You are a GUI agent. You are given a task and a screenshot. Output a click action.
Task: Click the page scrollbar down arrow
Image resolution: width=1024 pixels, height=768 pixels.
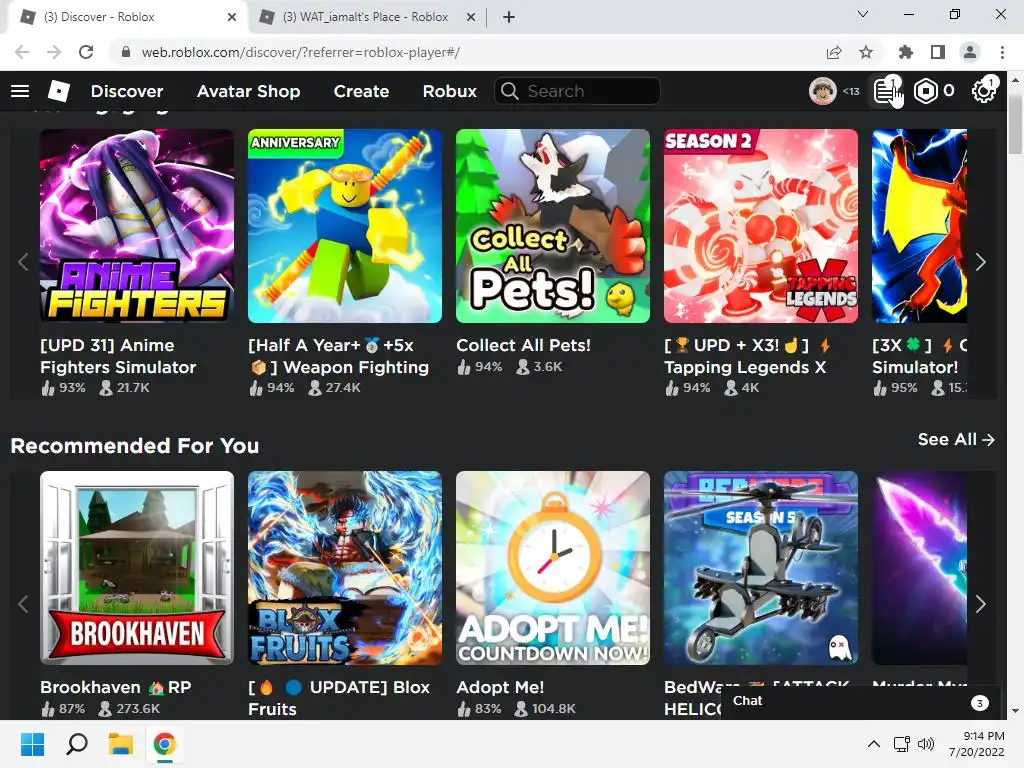point(1015,711)
